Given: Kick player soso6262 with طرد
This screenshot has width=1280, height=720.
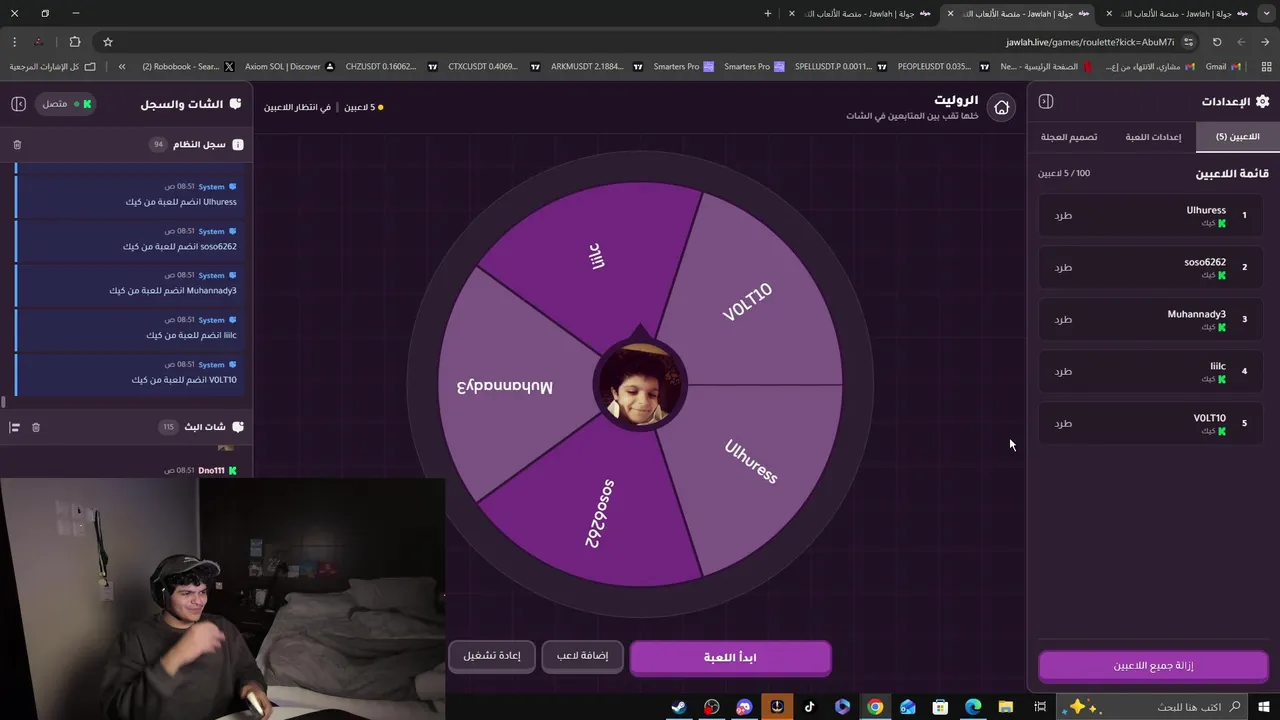Looking at the screenshot, I should click(1063, 267).
